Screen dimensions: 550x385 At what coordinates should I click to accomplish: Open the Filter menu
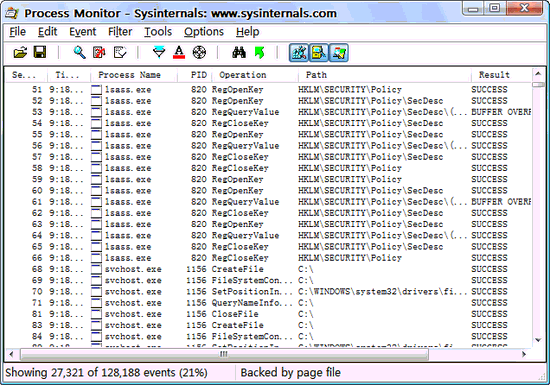coord(120,32)
